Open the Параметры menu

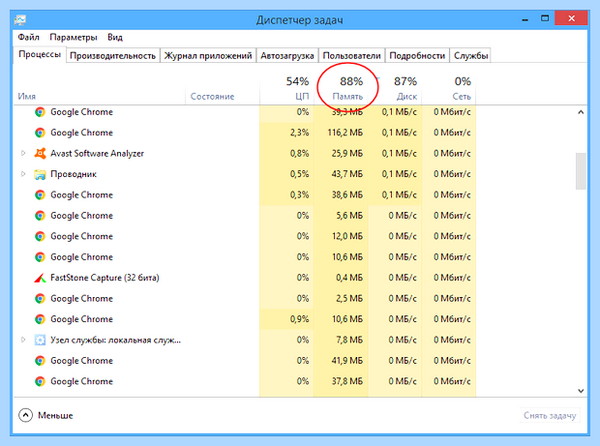coord(73,37)
